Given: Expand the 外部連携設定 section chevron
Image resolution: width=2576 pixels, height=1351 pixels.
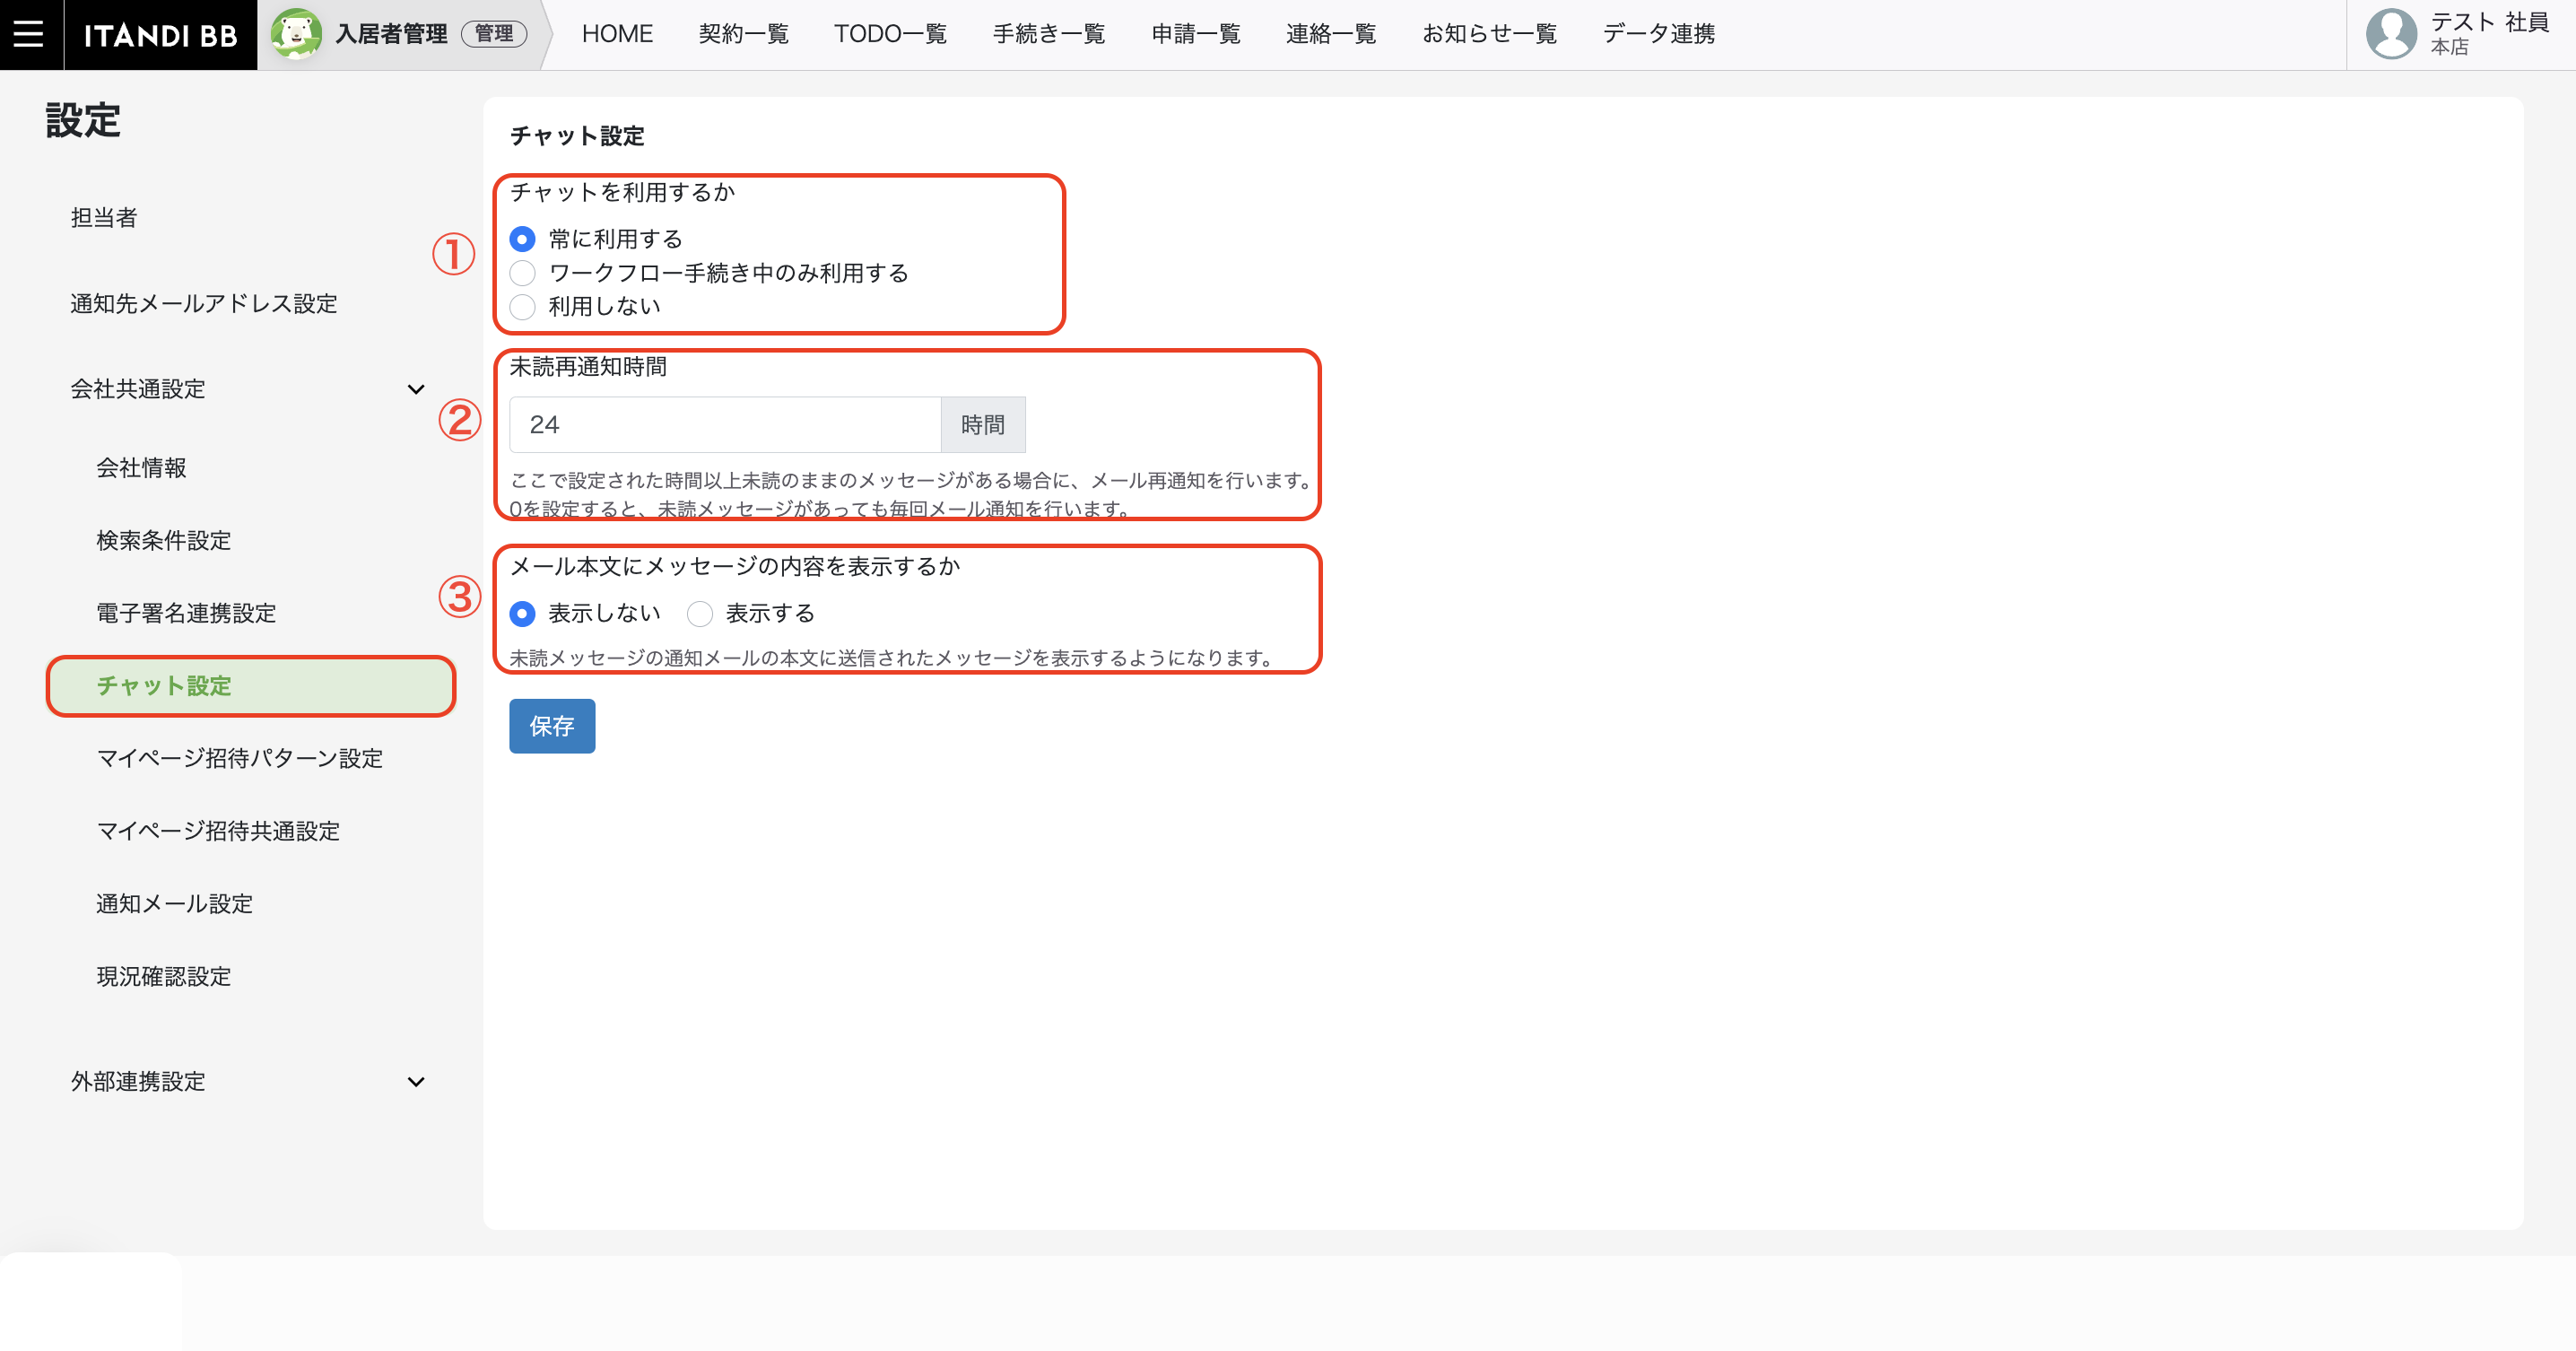Looking at the screenshot, I should pos(416,1082).
